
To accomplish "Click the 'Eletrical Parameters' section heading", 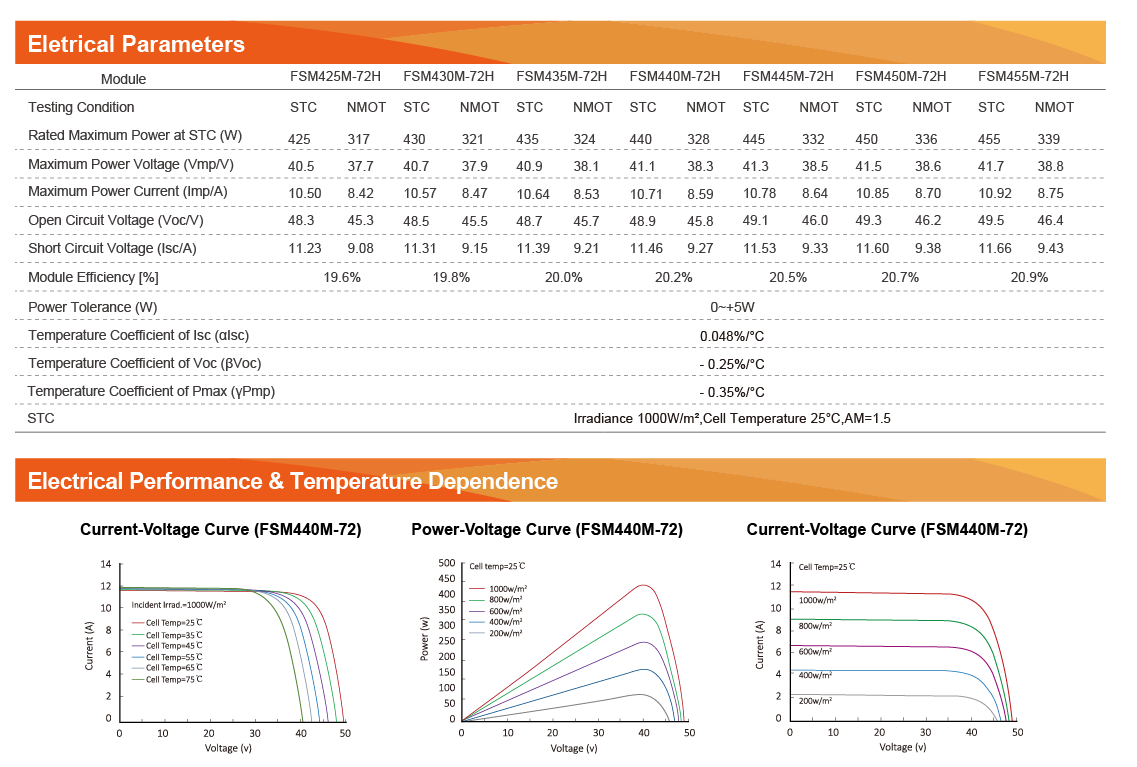I will click(136, 44).
